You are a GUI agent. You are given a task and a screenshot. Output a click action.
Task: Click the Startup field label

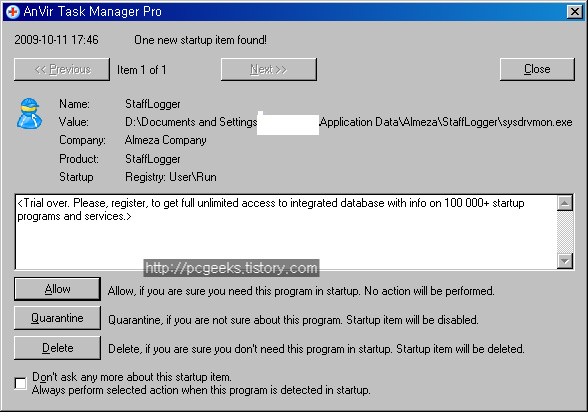click(76, 177)
